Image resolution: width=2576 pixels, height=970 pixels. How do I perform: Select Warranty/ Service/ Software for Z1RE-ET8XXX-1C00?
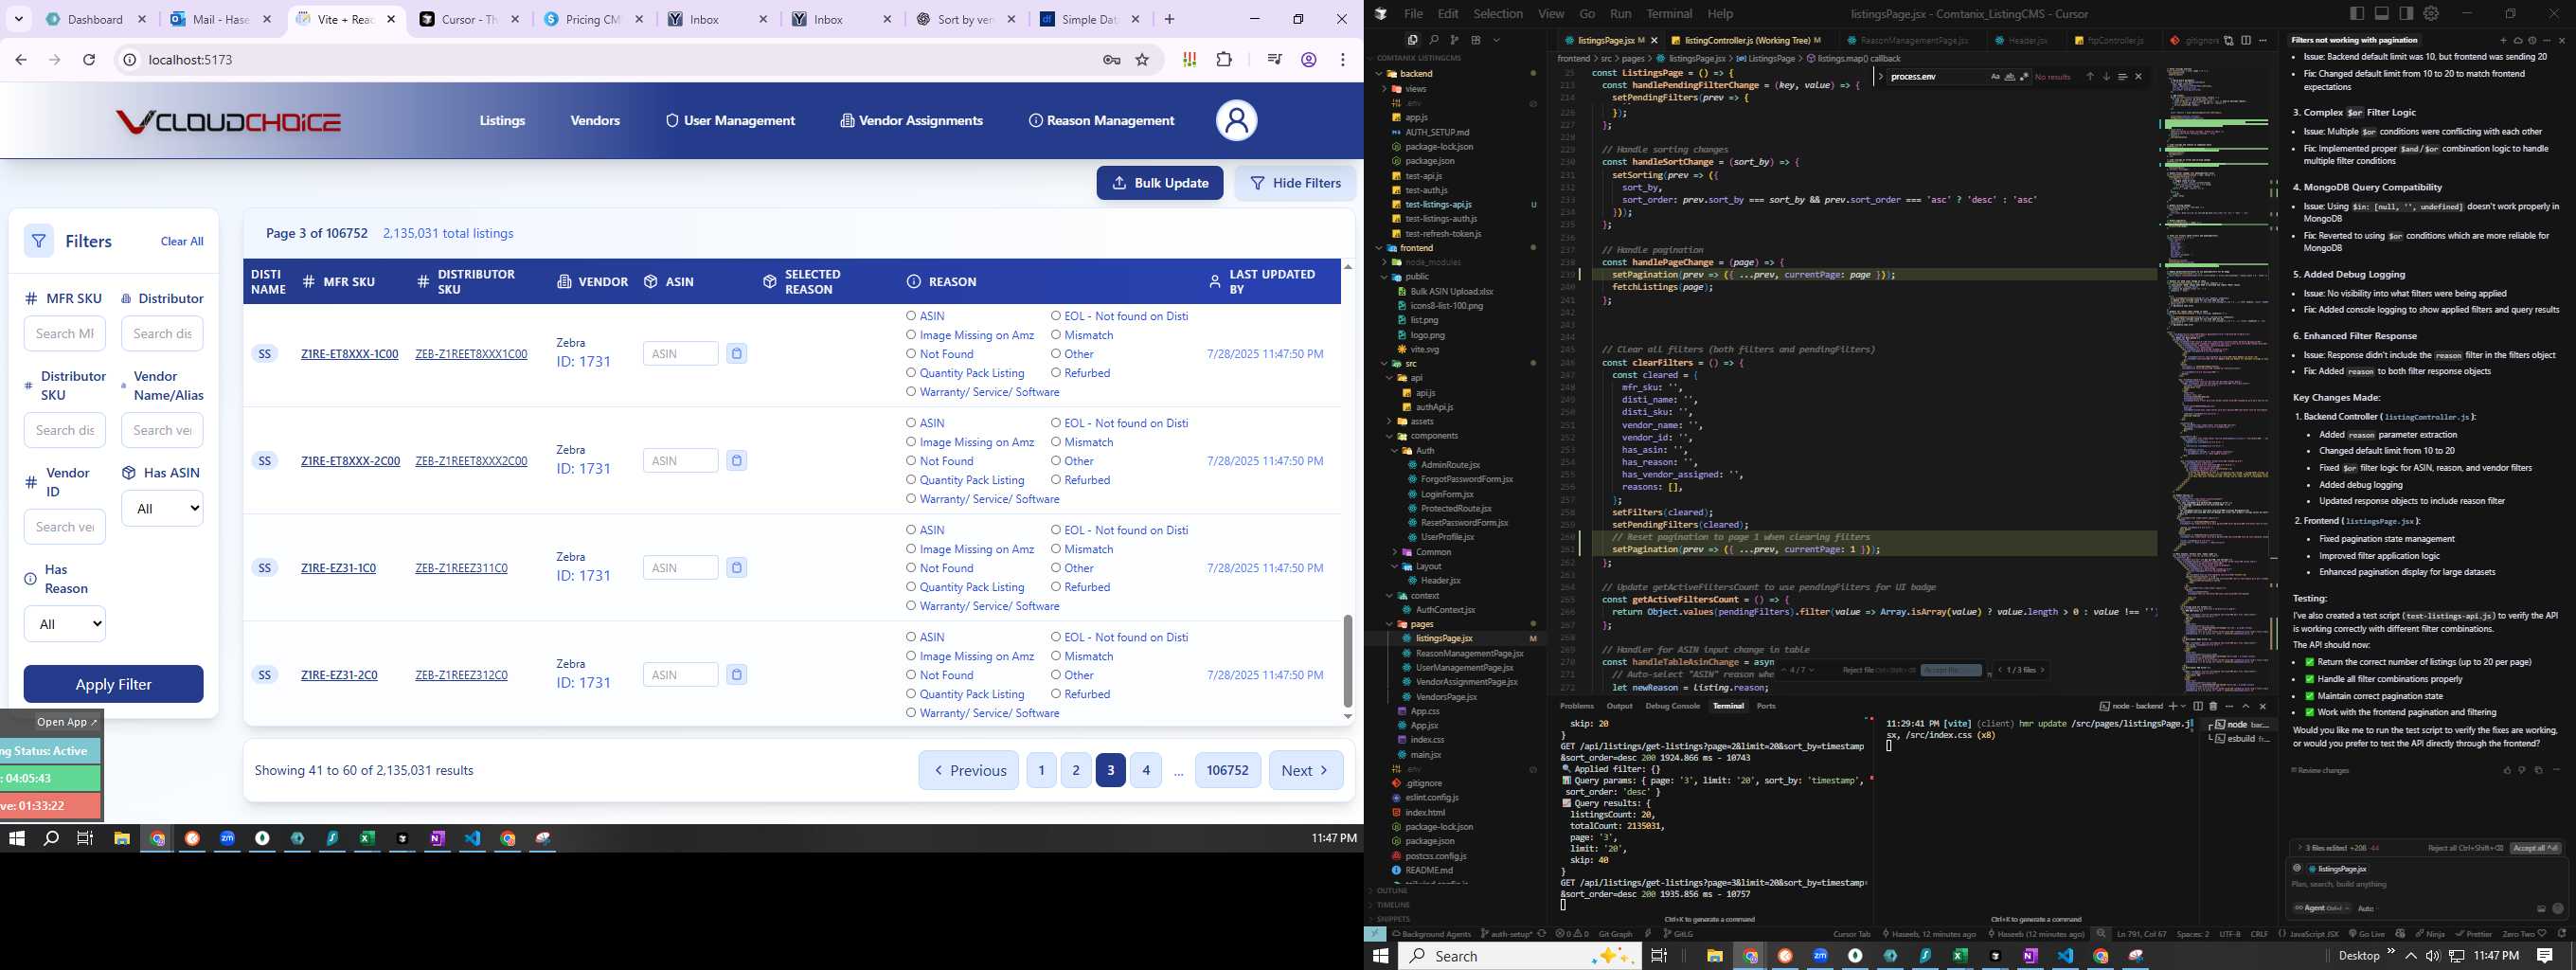(x=911, y=392)
